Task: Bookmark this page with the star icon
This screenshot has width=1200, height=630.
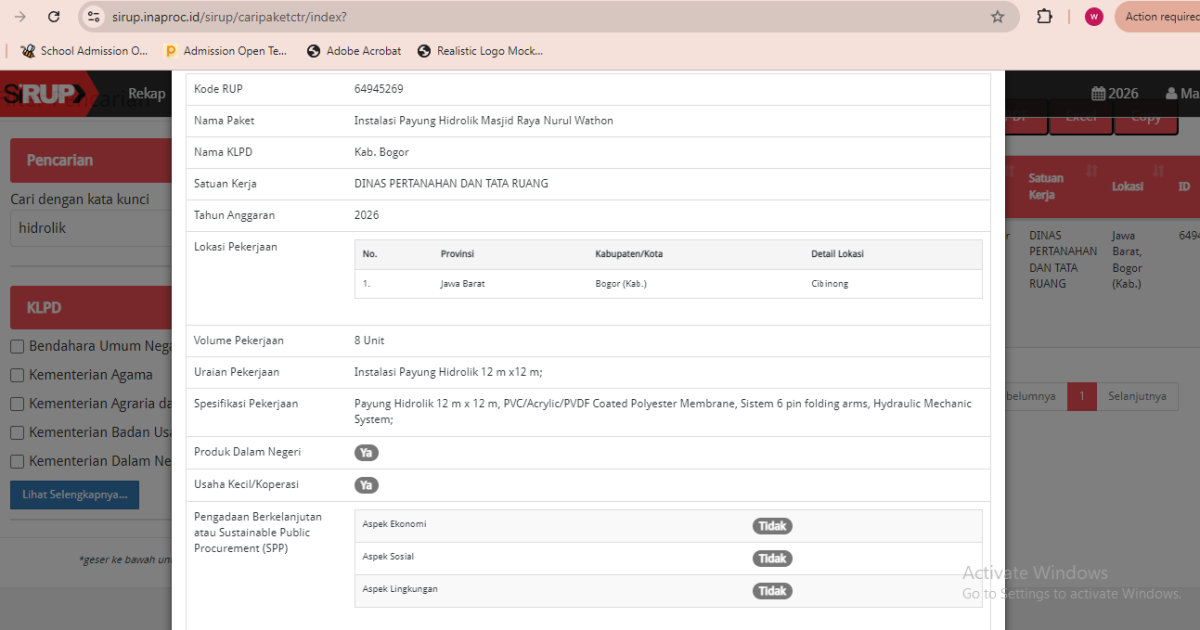Action: [x=997, y=17]
